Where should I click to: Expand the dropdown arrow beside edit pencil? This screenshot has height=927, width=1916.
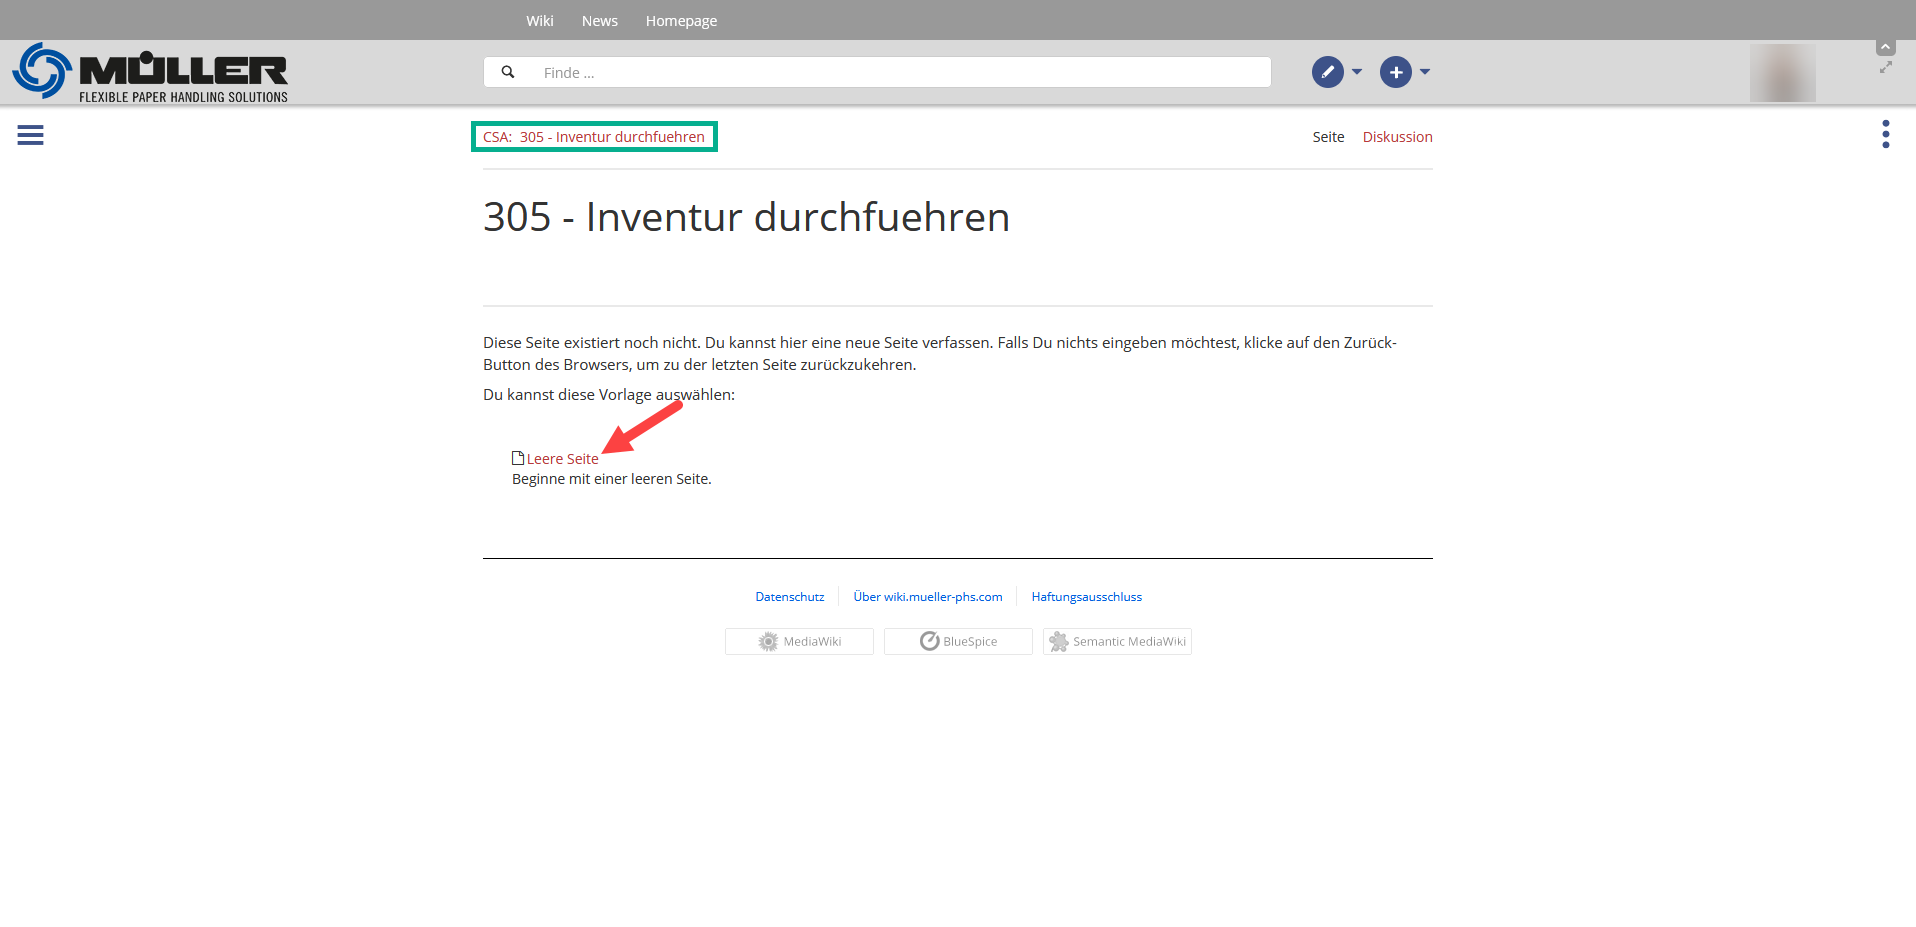point(1357,72)
